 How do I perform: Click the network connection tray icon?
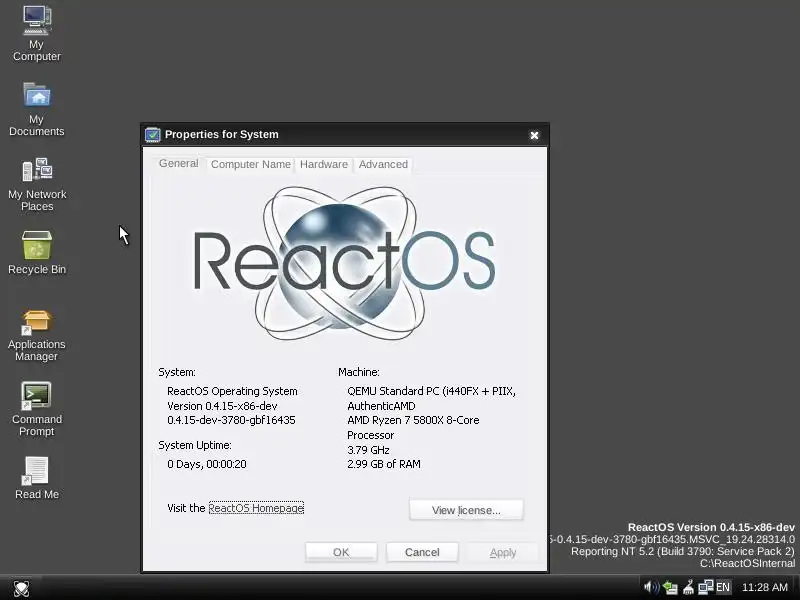pos(706,587)
